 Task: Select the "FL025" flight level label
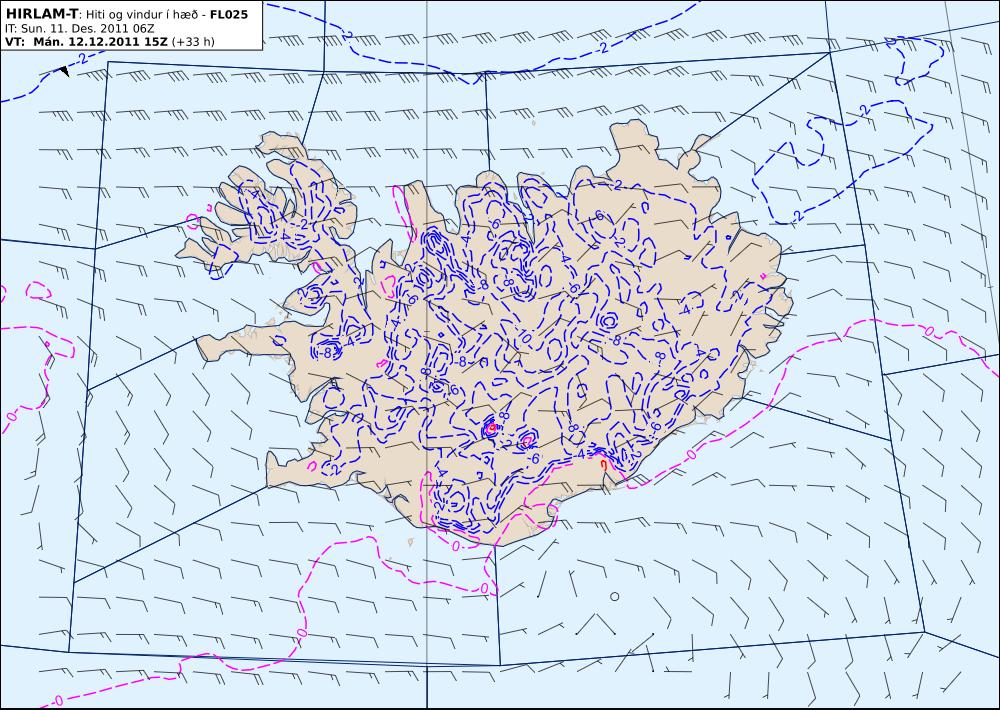click(x=228, y=14)
